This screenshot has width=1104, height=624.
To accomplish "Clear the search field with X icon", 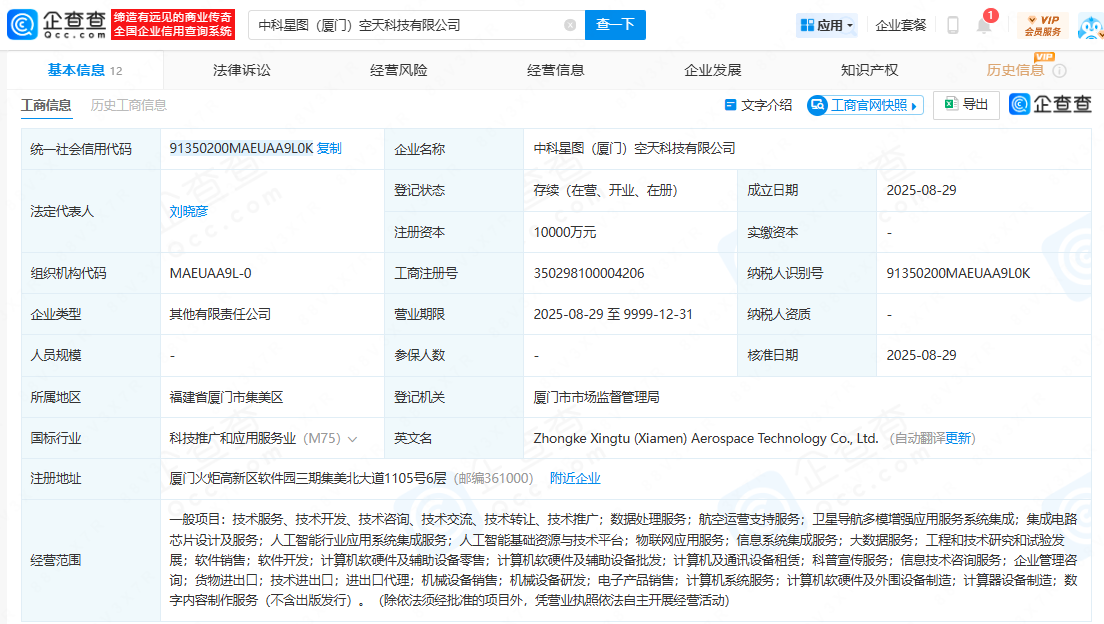I will 570,25.
